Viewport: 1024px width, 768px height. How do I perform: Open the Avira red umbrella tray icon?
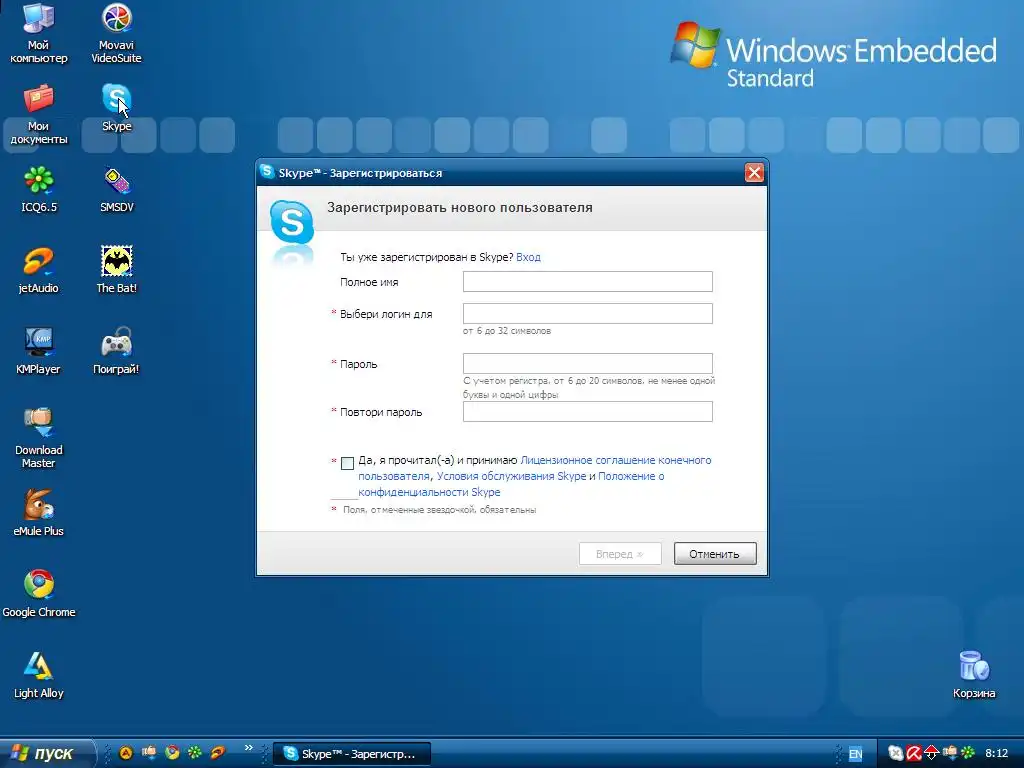[914, 753]
